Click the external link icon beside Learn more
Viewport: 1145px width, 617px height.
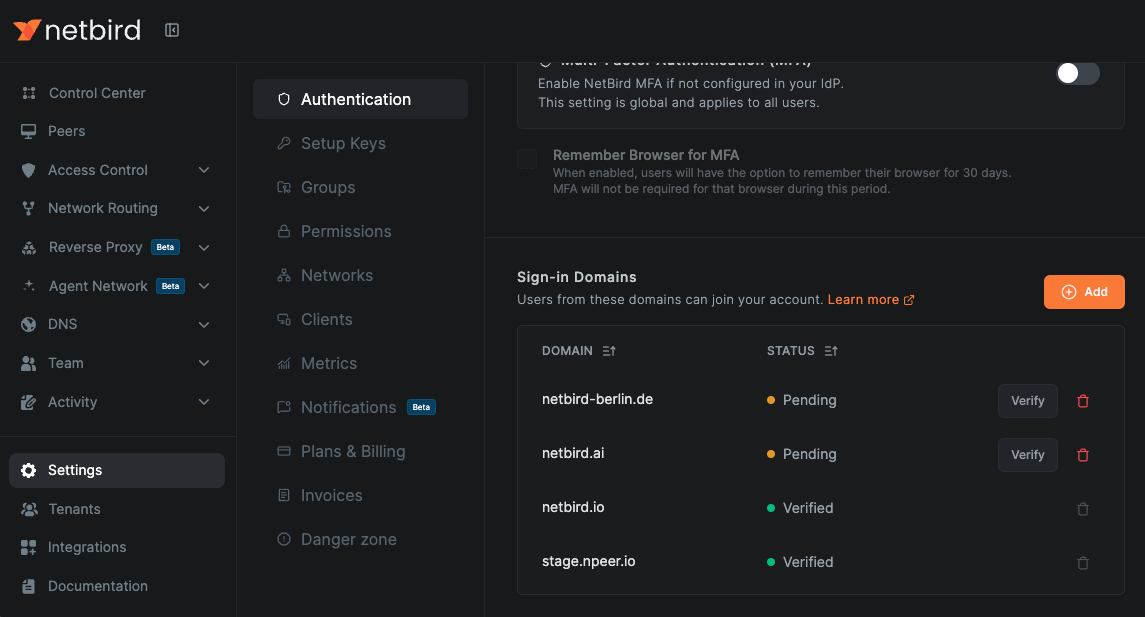909,300
